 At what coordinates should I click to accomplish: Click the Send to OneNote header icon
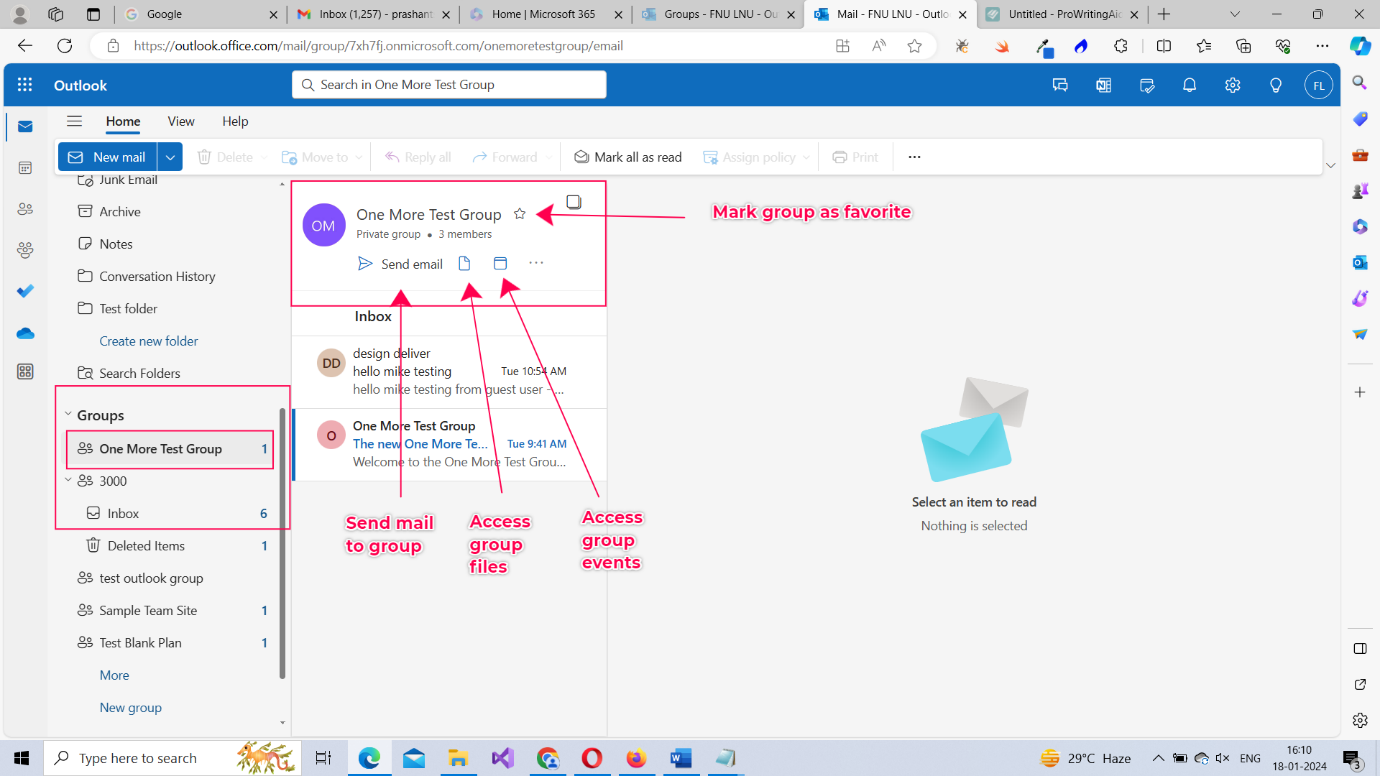[1103, 85]
